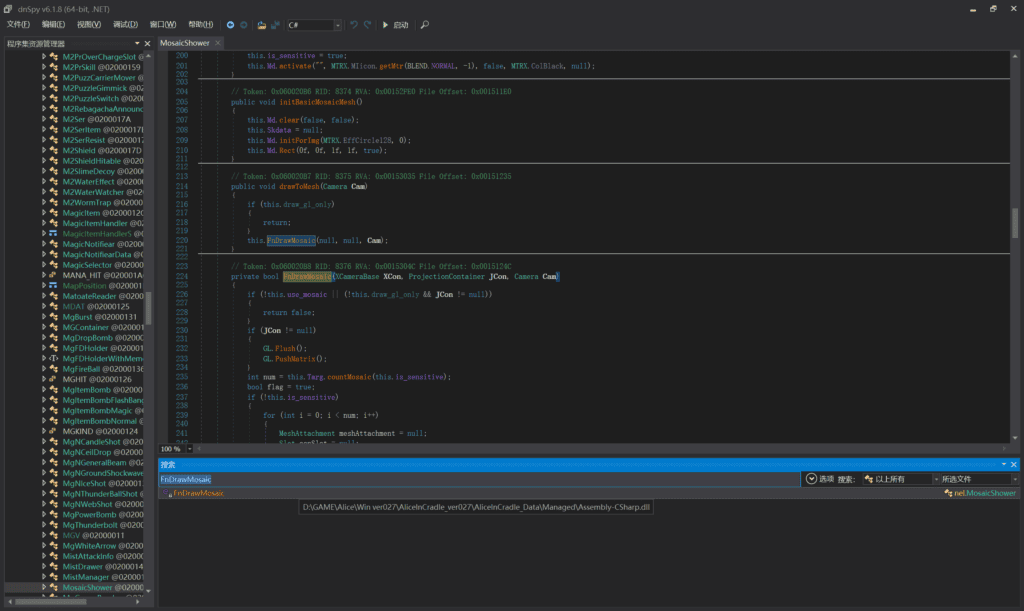The height and width of the screenshot is (611, 1024).
Task: Open the 视图(V) menu
Action: (89, 25)
